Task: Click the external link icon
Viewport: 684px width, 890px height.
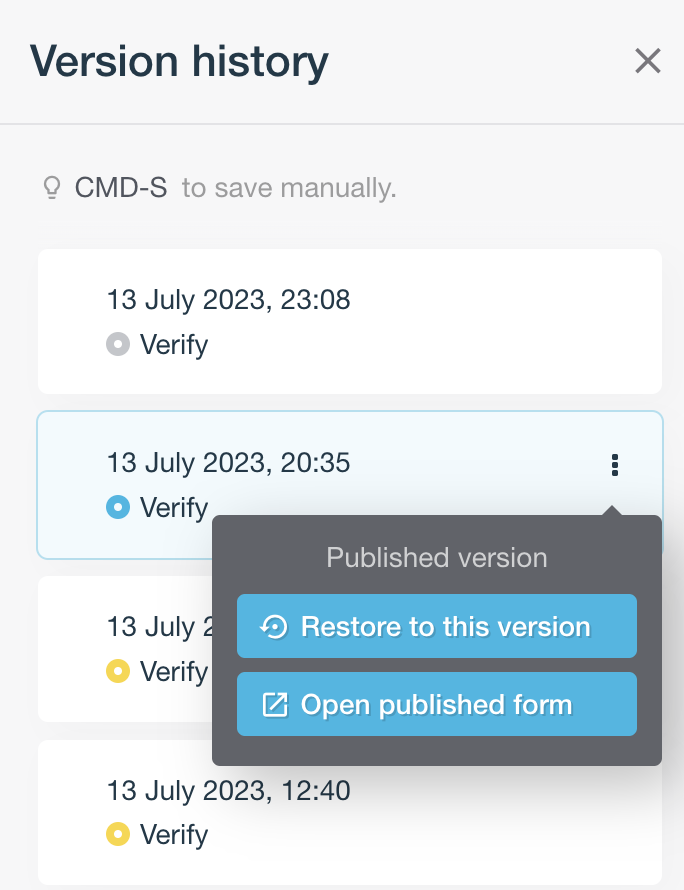Action: pyautogui.click(x=274, y=705)
